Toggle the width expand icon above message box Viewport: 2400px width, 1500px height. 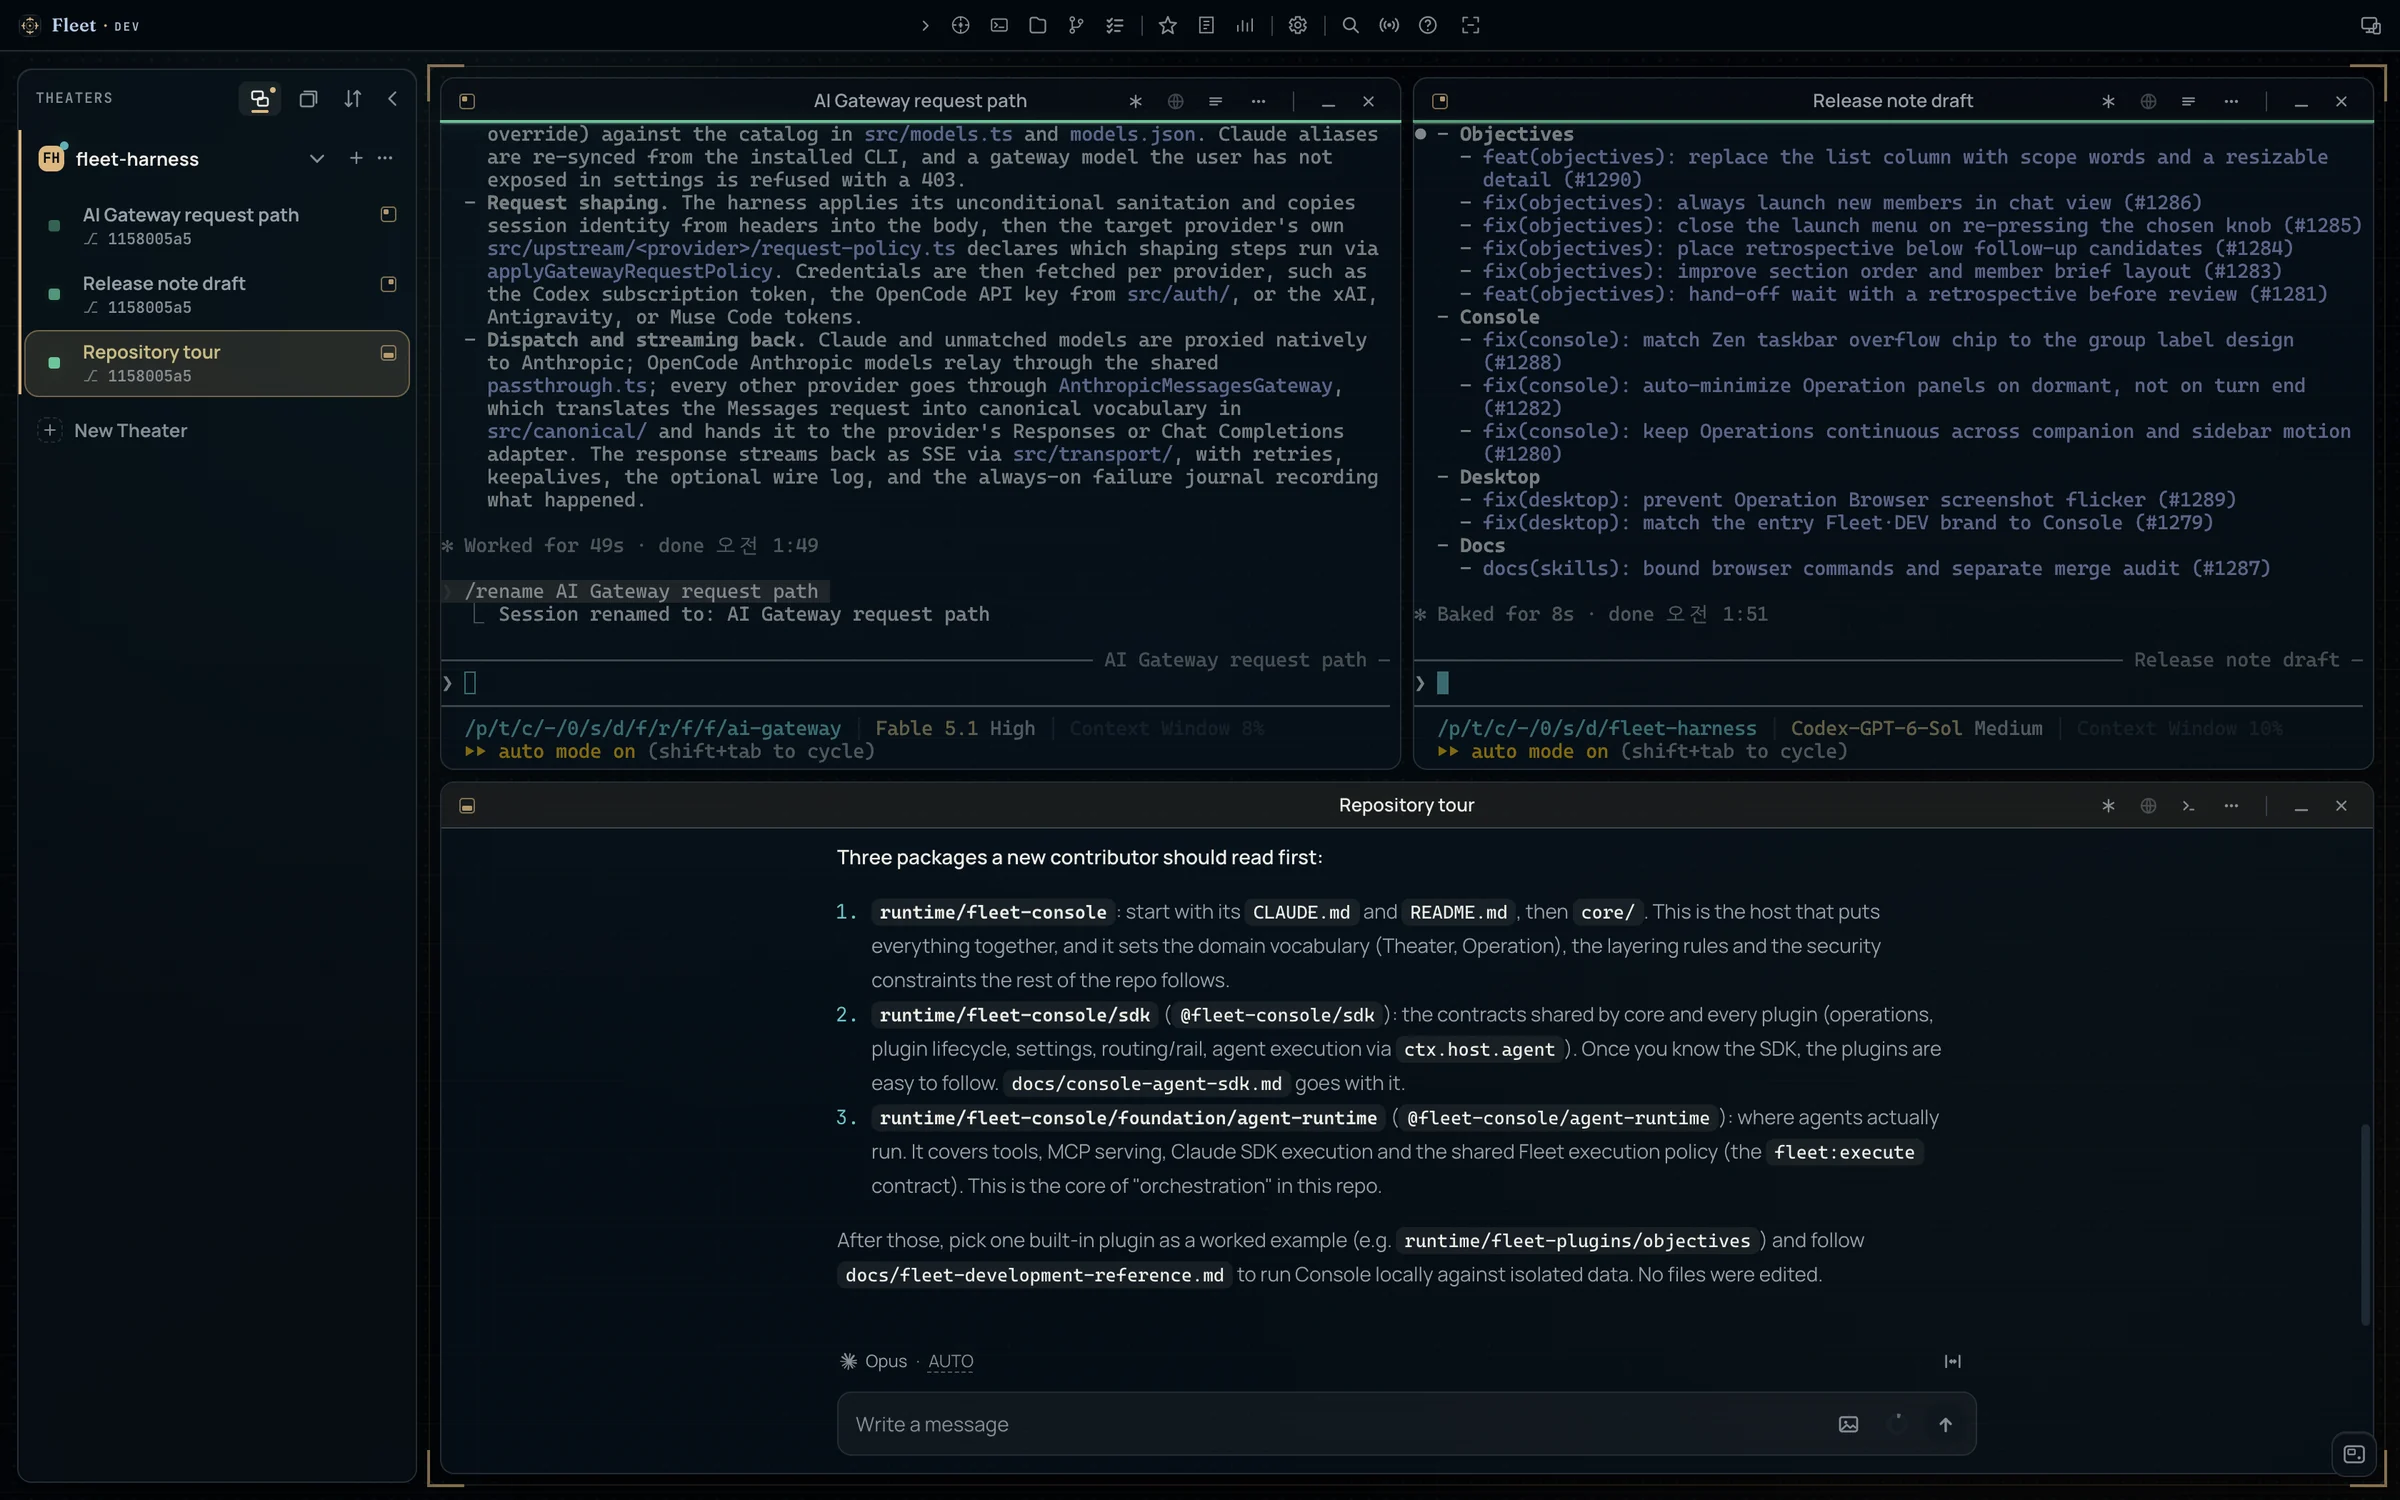(x=1952, y=1361)
